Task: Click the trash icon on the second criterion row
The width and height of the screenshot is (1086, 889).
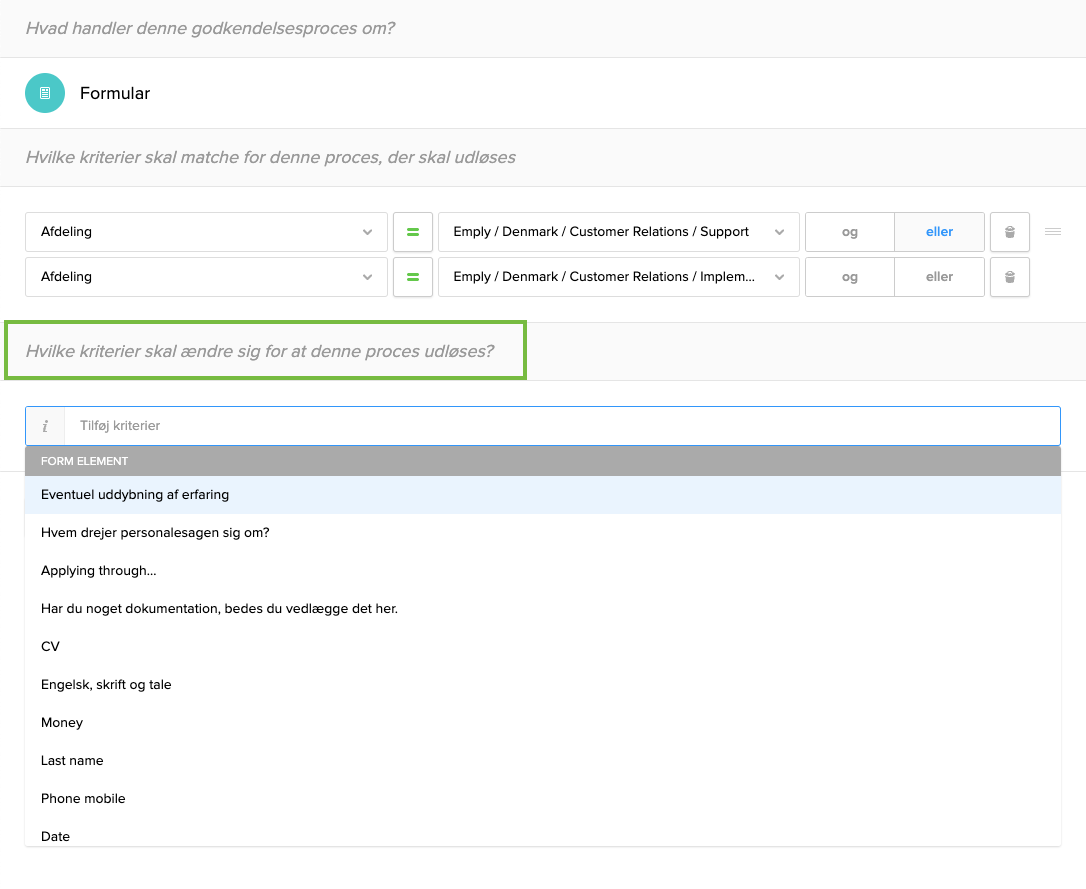Action: pos(1009,277)
